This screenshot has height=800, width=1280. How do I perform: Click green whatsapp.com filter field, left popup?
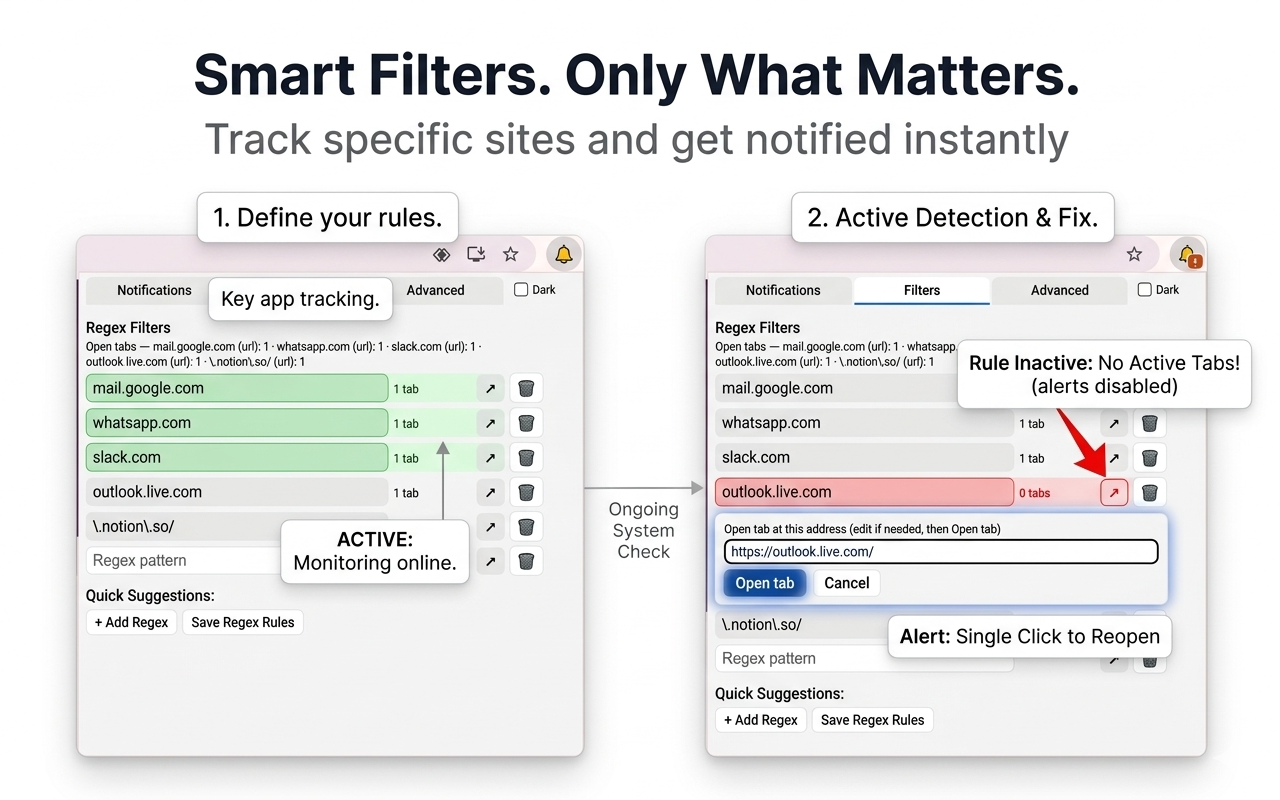(237, 423)
